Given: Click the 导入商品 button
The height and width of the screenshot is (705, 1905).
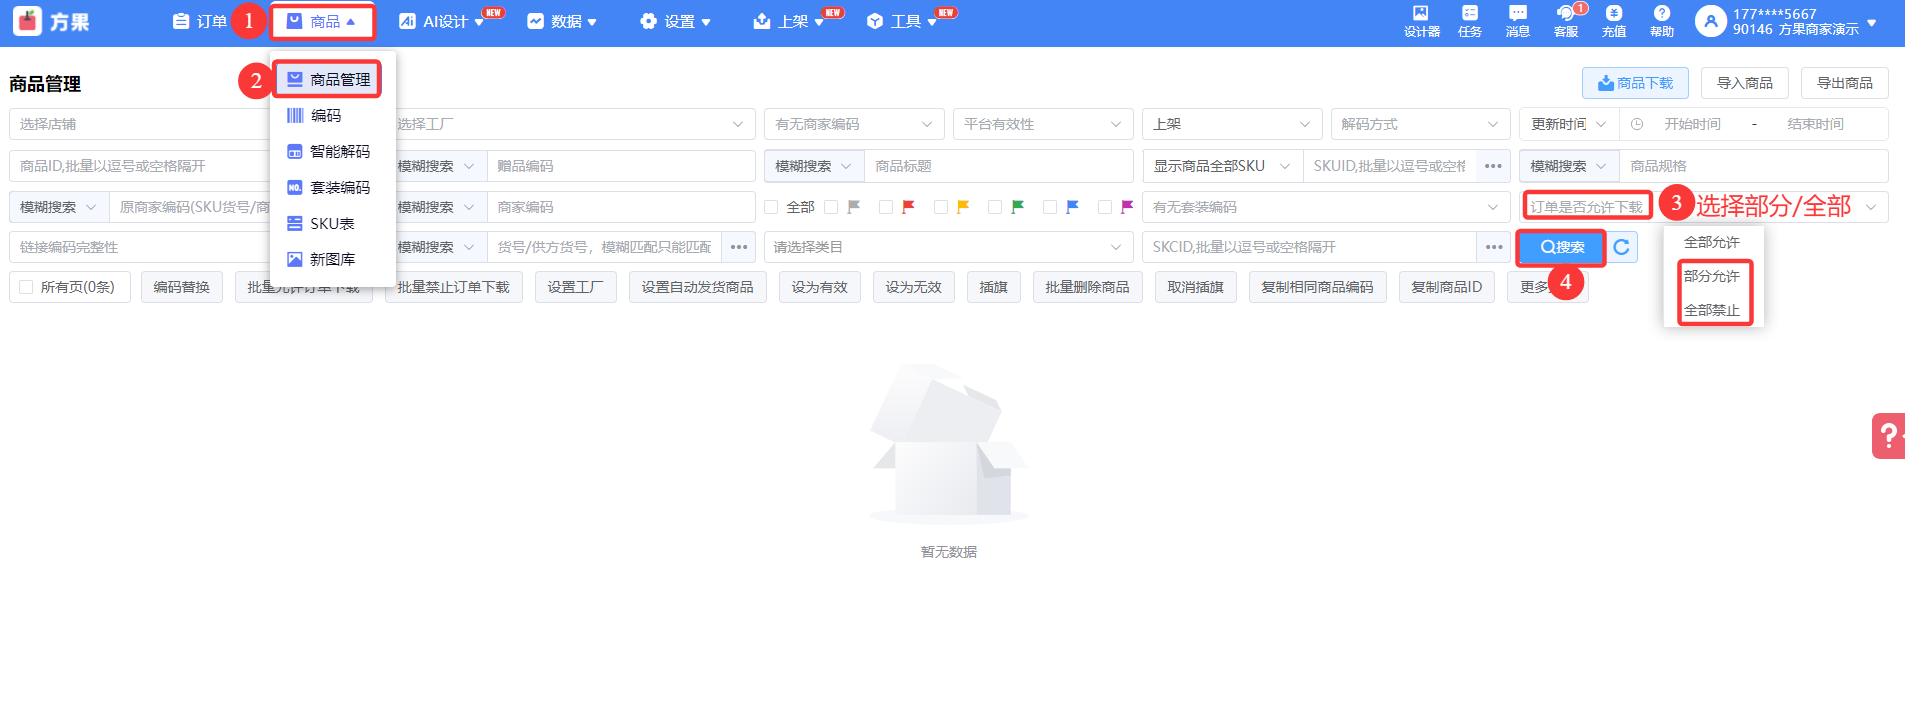Looking at the screenshot, I should tap(1744, 83).
